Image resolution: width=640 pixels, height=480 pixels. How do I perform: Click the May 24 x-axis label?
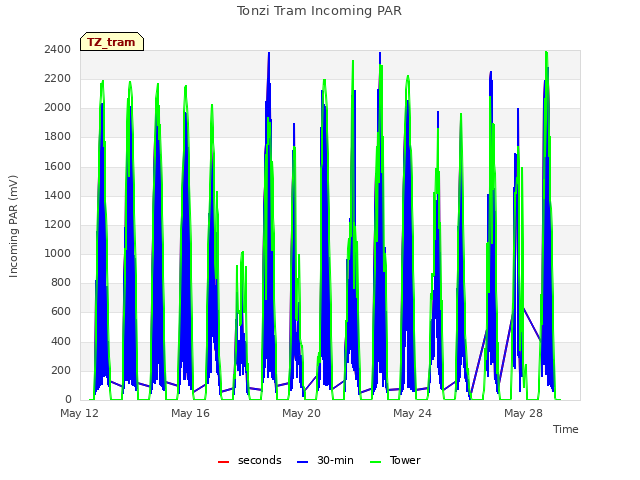(412, 413)
